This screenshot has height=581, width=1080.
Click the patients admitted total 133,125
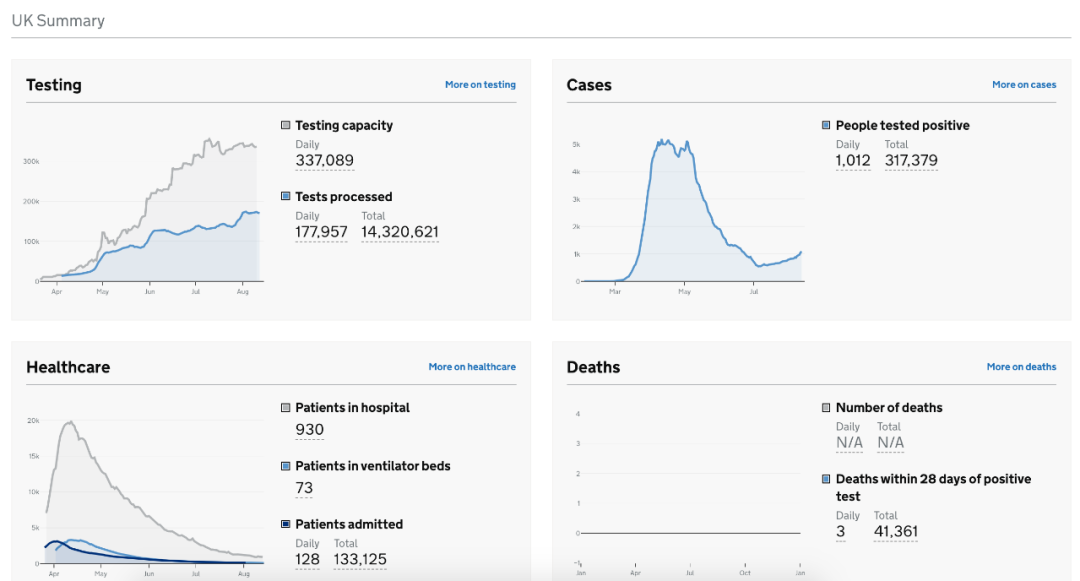(360, 560)
